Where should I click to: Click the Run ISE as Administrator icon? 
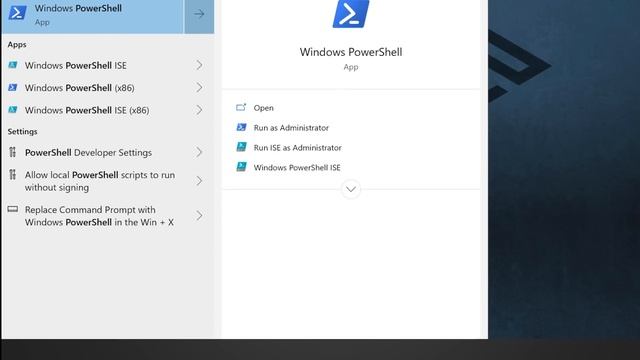tap(241, 147)
